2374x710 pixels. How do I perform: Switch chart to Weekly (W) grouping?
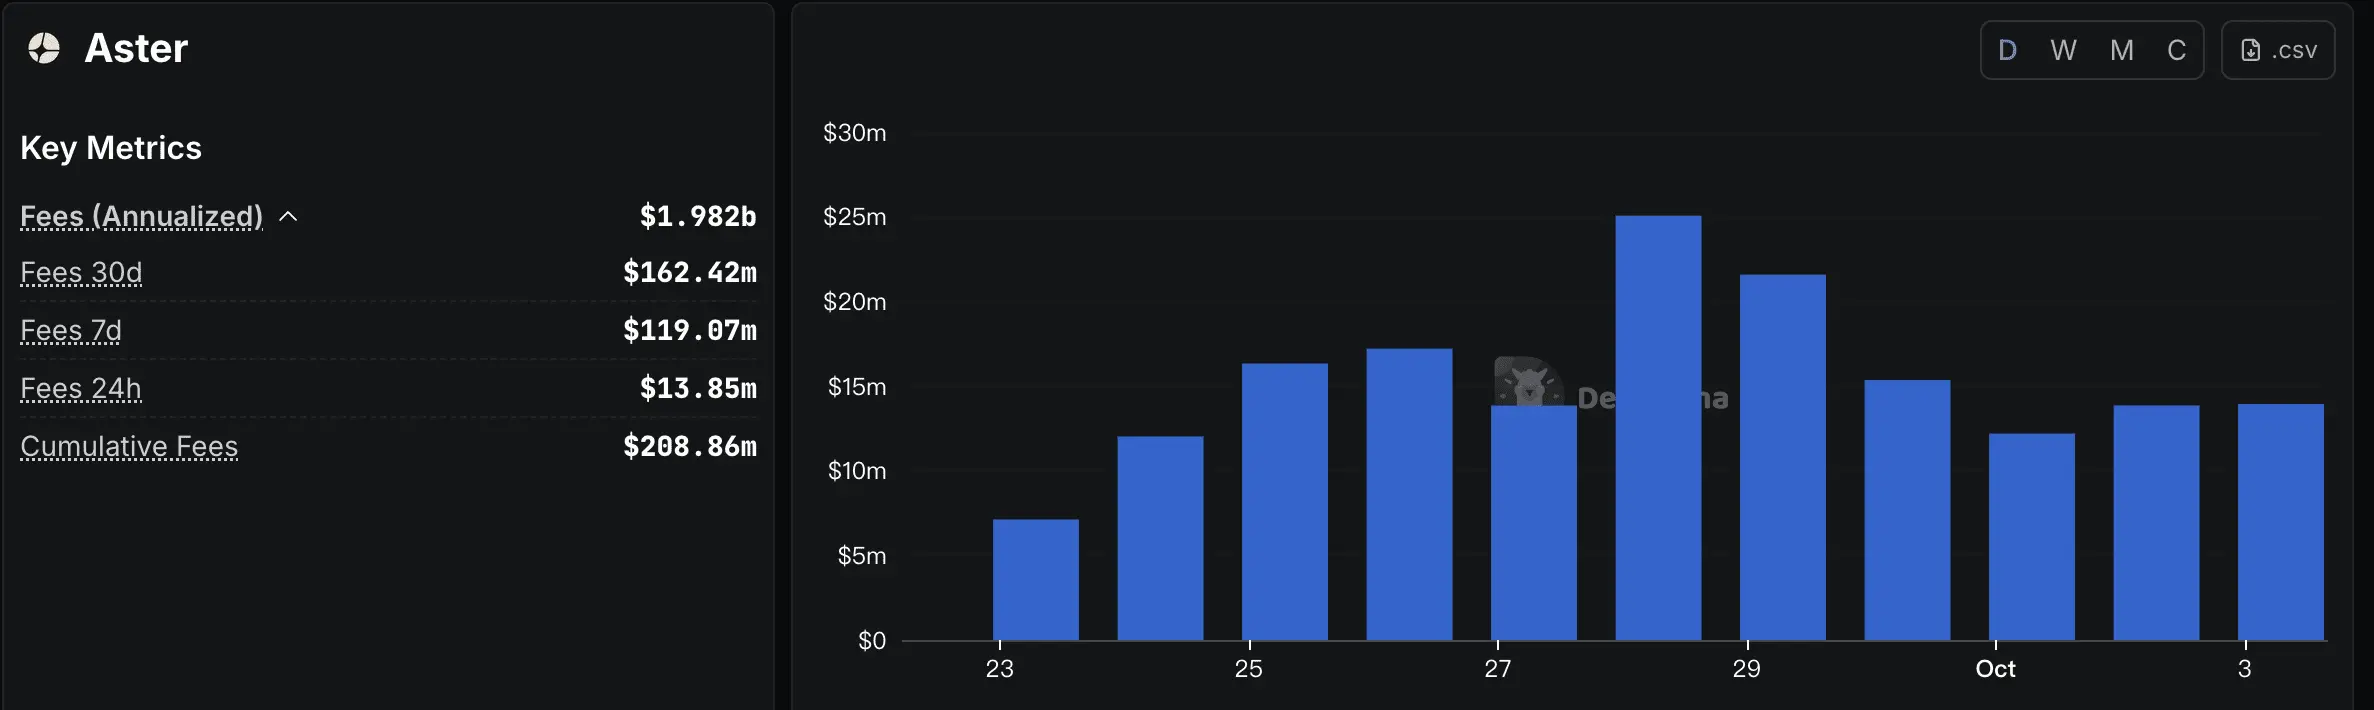[2063, 50]
